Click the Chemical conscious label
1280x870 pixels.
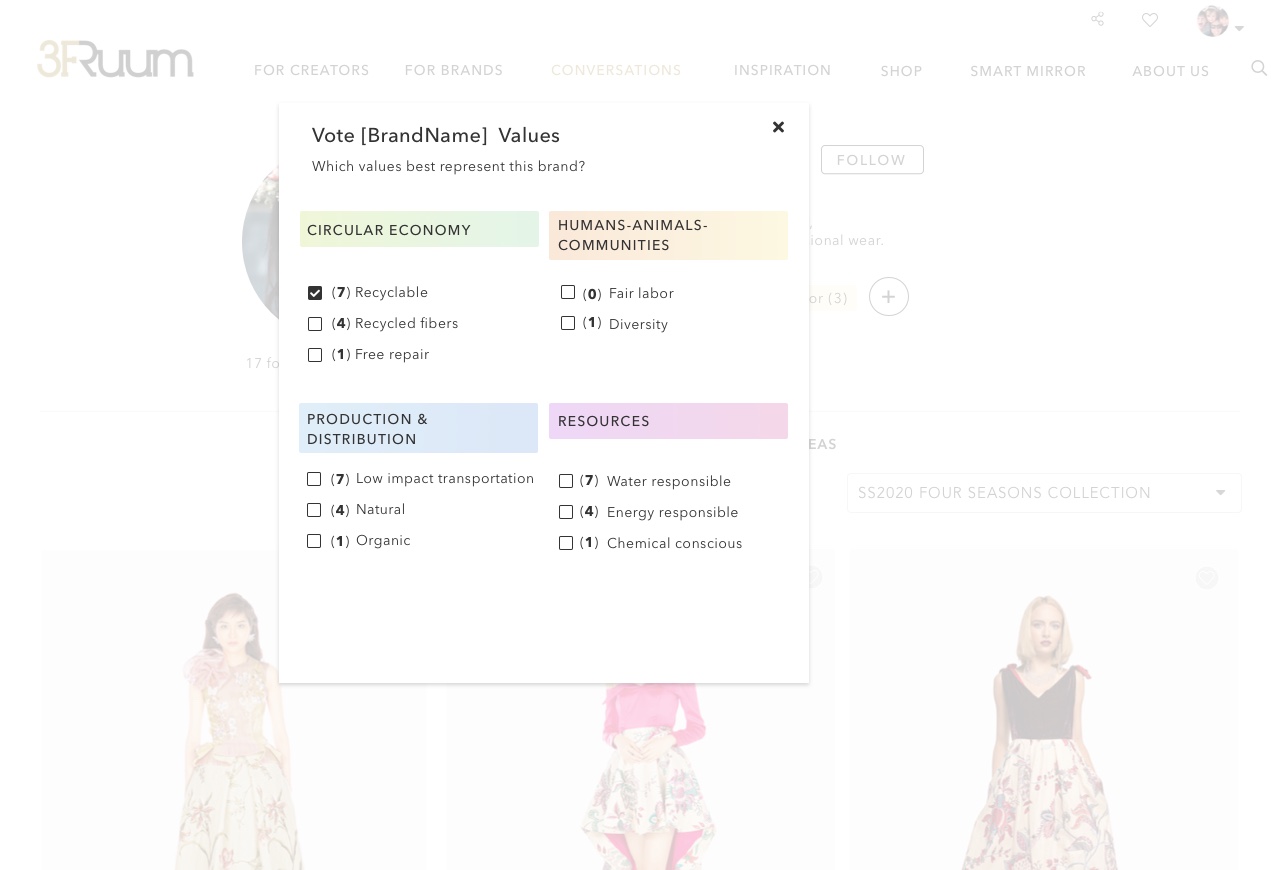[x=675, y=544]
